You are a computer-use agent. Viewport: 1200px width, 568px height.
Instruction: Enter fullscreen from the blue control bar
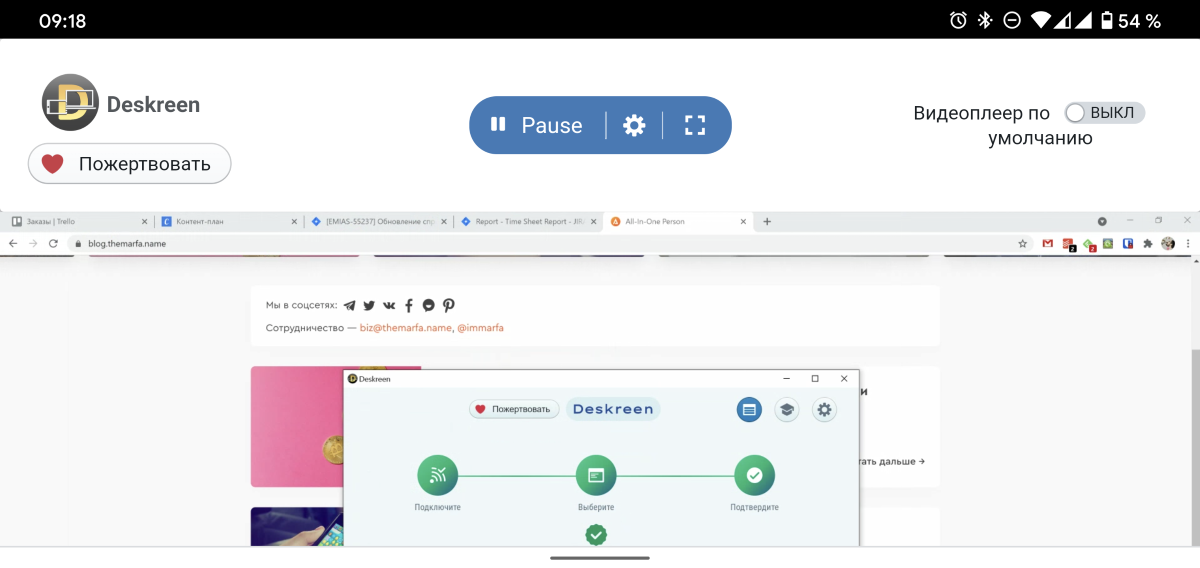[x=695, y=125]
